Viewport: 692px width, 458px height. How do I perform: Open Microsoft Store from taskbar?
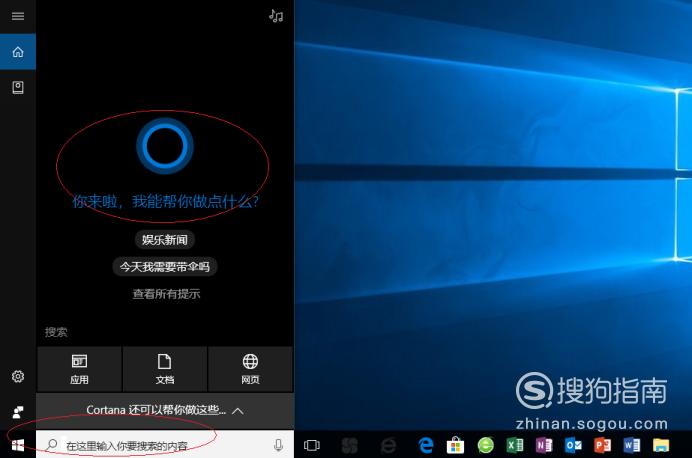click(455, 445)
